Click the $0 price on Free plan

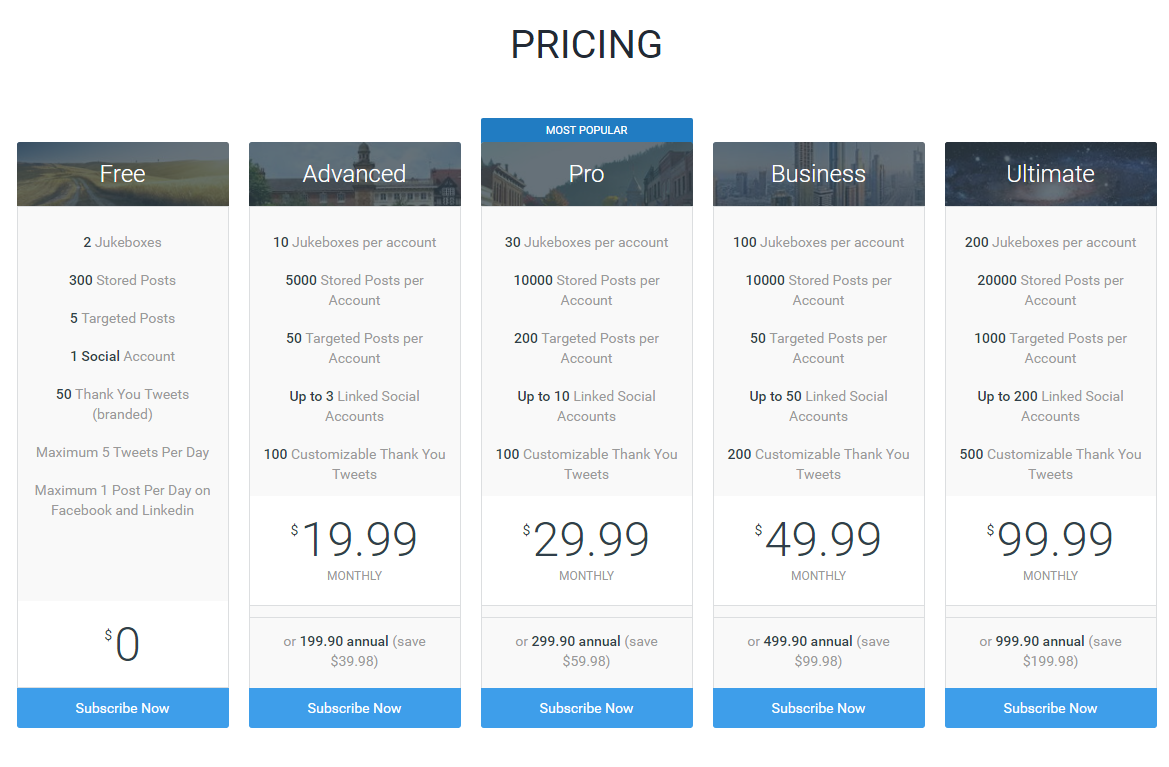[122, 644]
